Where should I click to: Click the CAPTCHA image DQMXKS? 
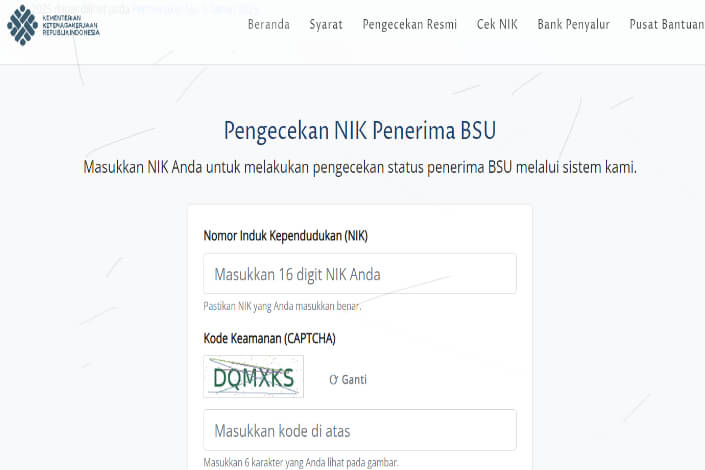[254, 377]
